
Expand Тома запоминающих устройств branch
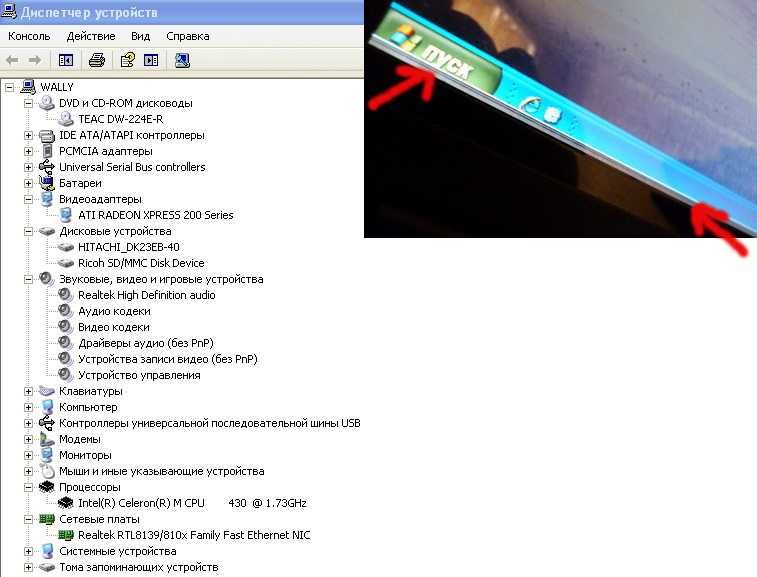(x=28, y=567)
